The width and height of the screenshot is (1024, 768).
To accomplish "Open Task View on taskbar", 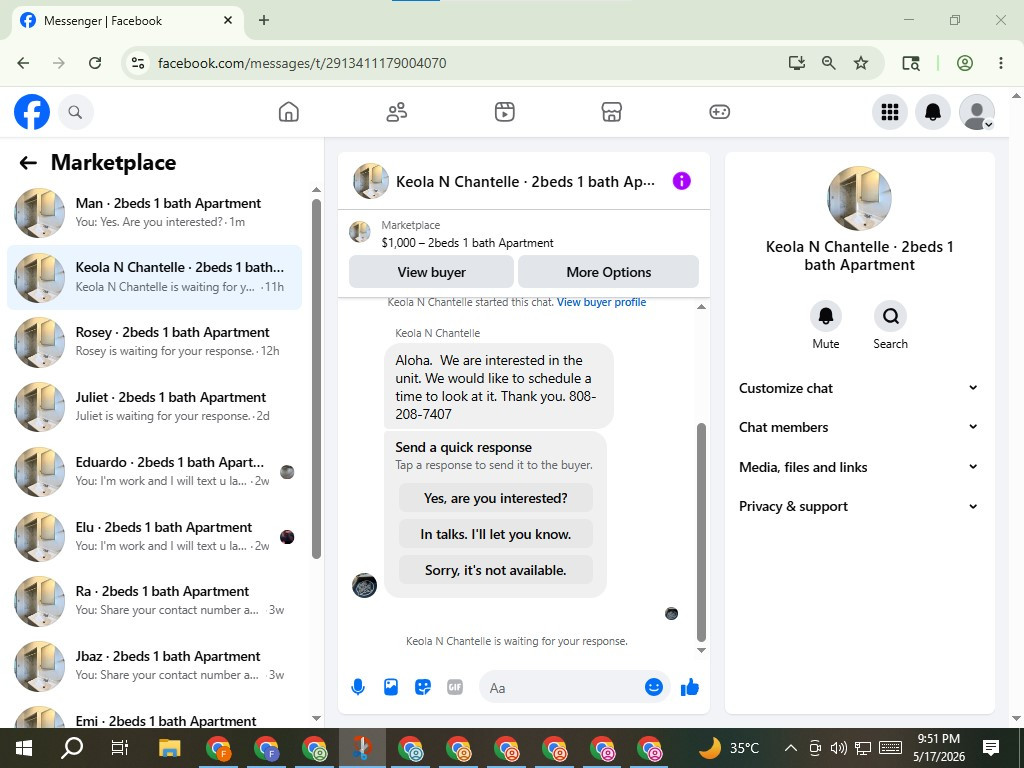I will point(120,748).
